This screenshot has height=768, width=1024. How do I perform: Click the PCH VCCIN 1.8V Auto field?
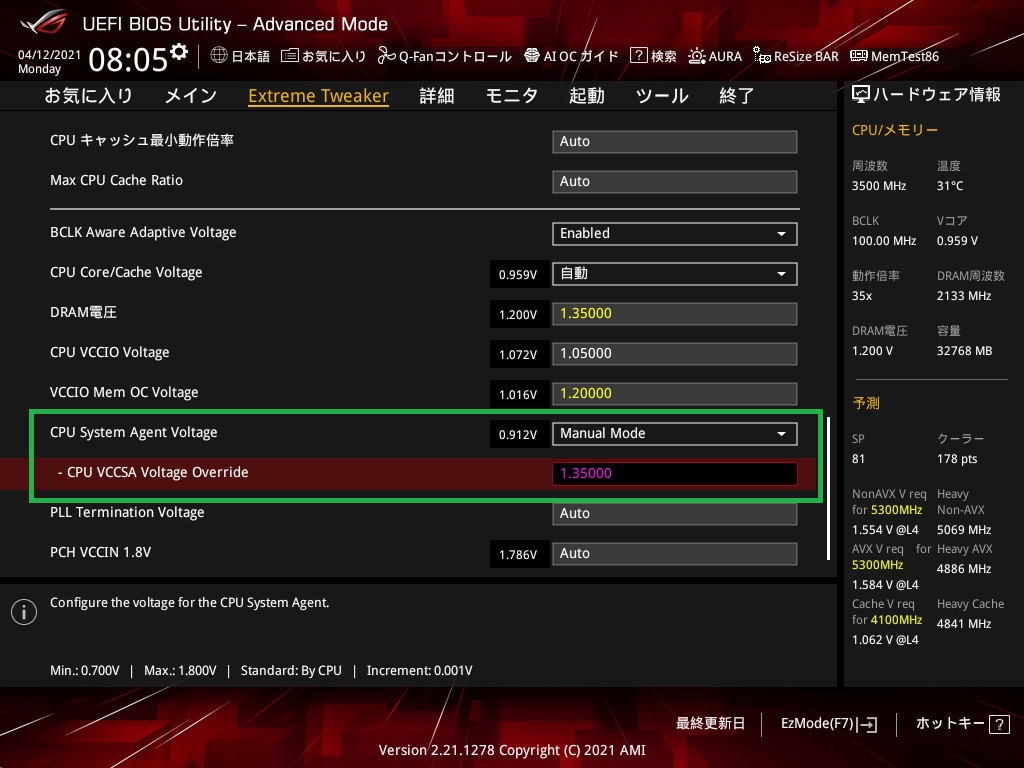pyautogui.click(x=675, y=554)
